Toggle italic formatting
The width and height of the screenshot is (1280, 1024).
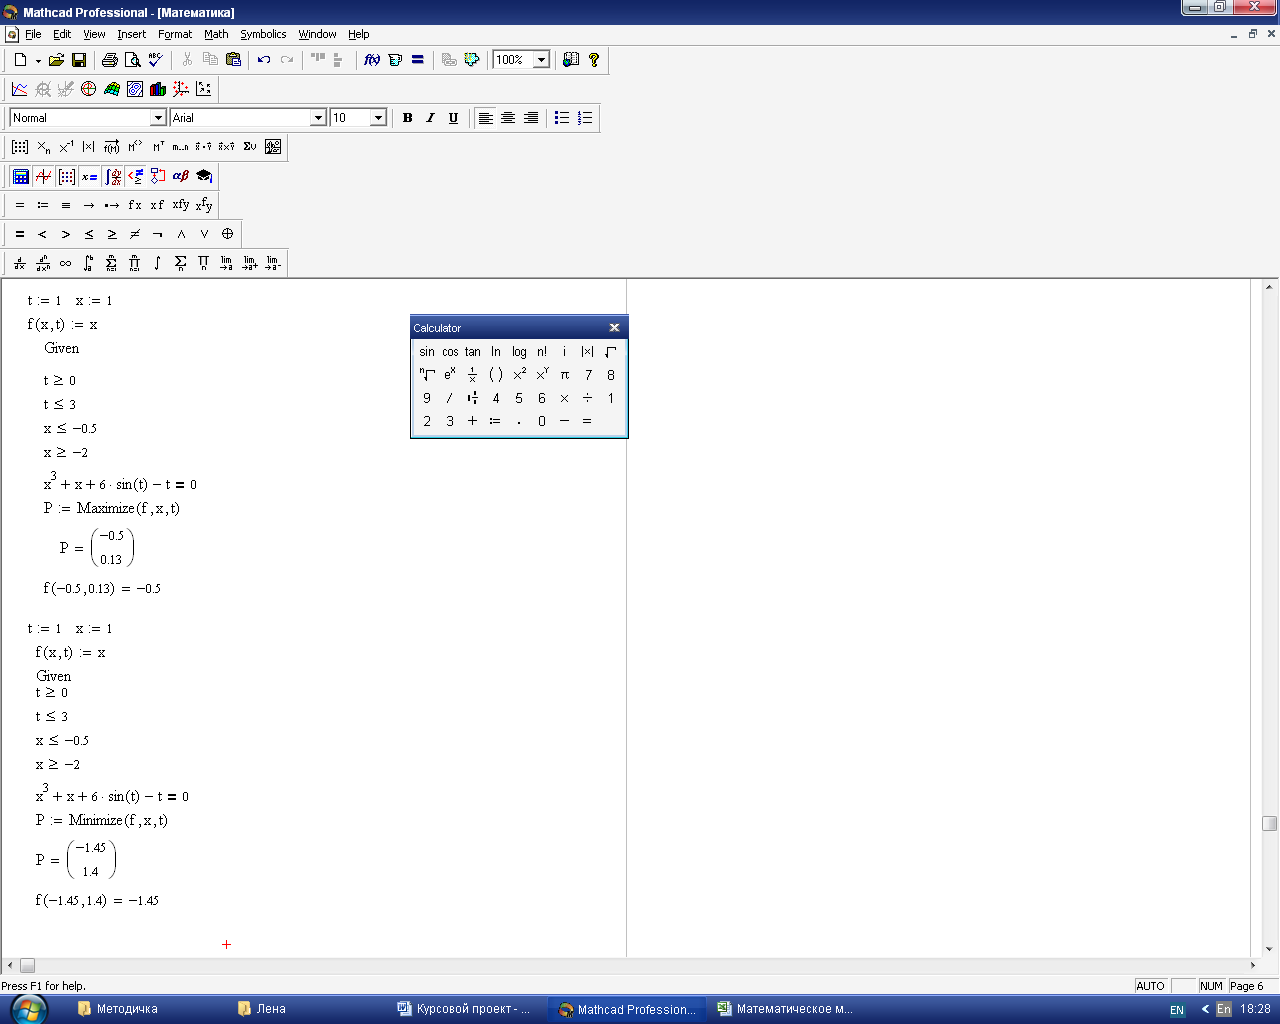pos(430,118)
